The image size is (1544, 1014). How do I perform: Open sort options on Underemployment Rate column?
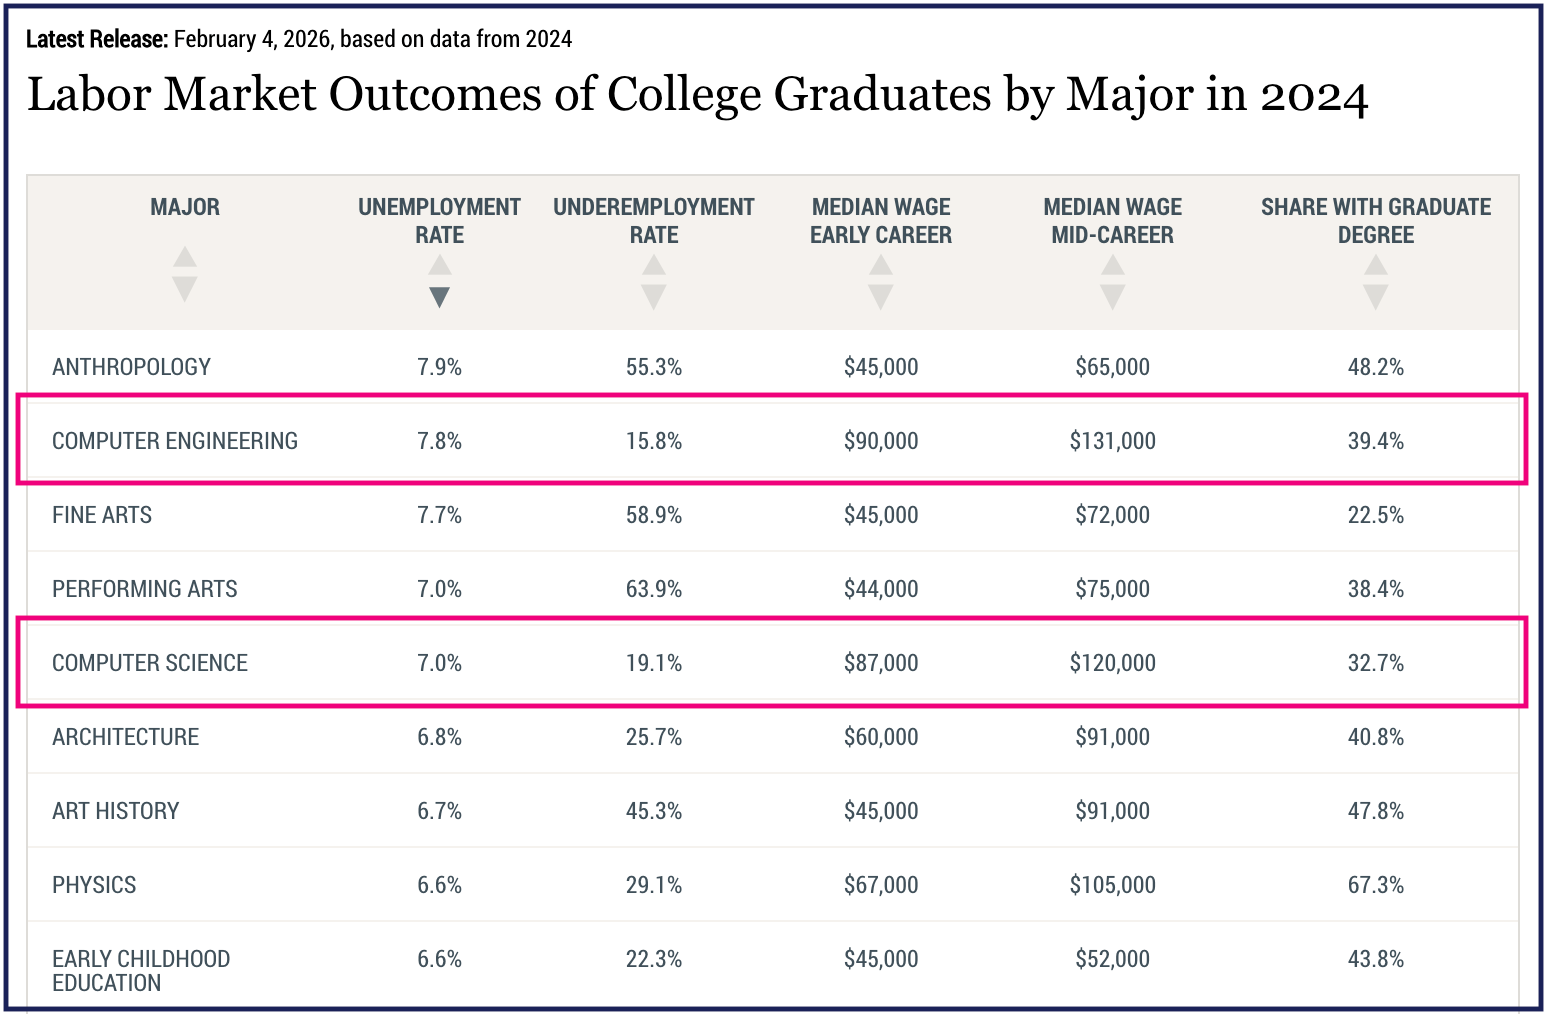pyautogui.click(x=654, y=281)
